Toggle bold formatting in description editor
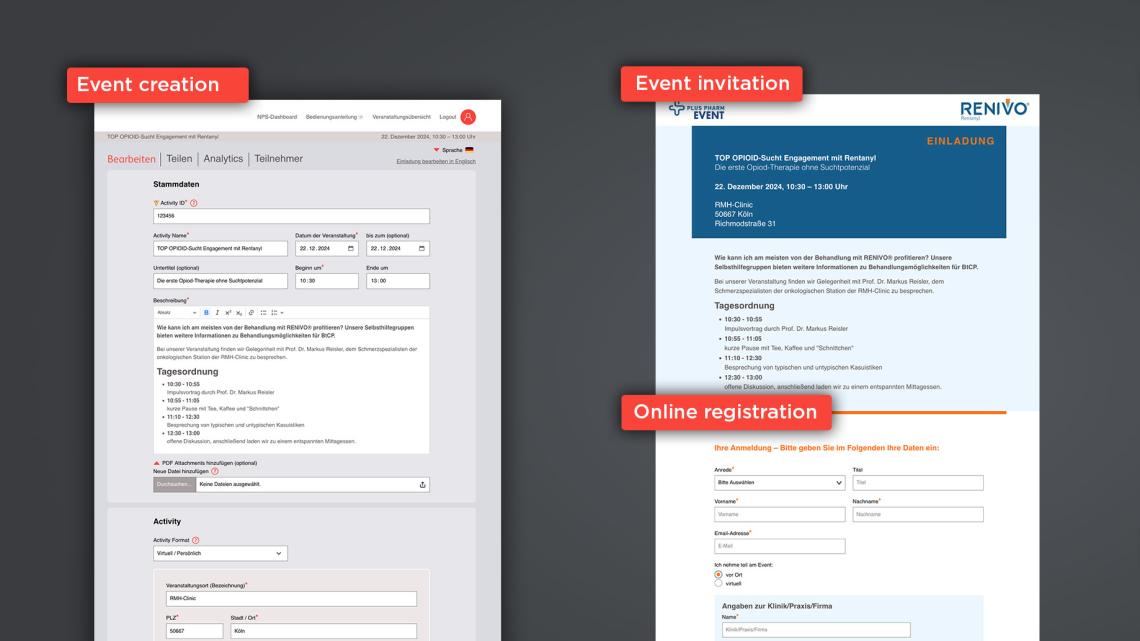The image size is (1140, 641). [206, 313]
